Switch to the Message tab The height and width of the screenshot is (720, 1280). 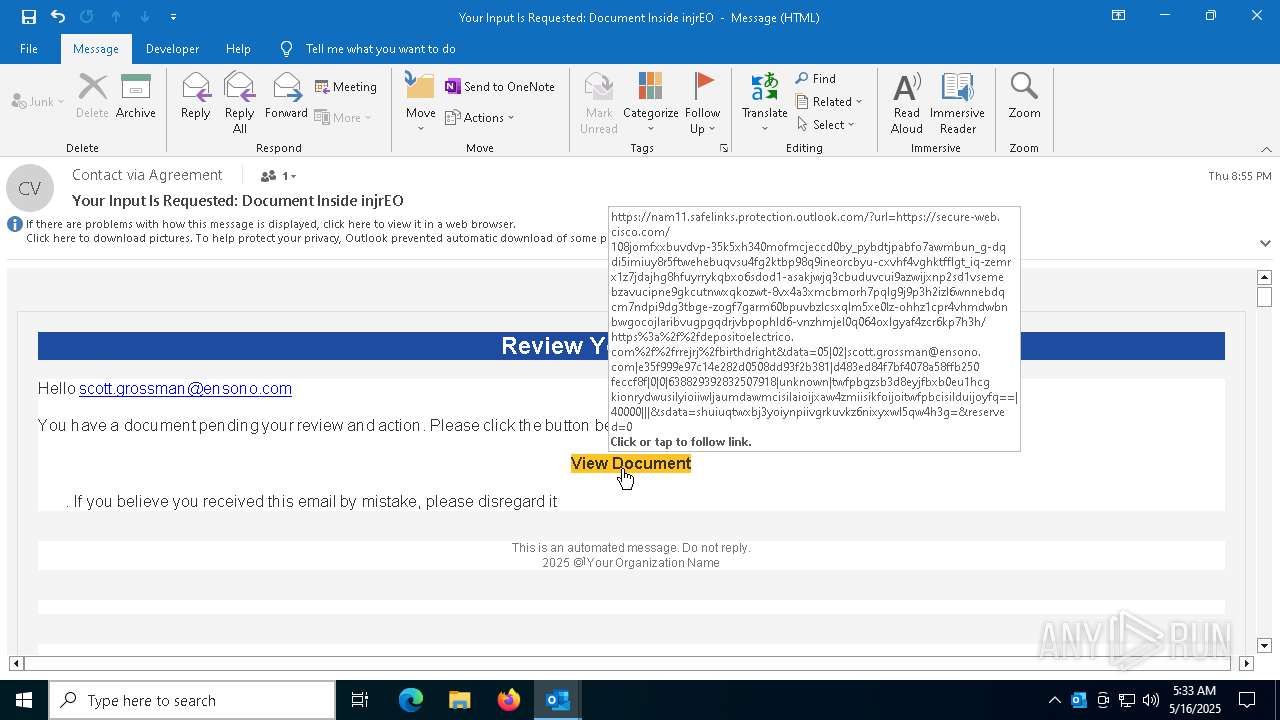pyautogui.click(x=96, y=48)
